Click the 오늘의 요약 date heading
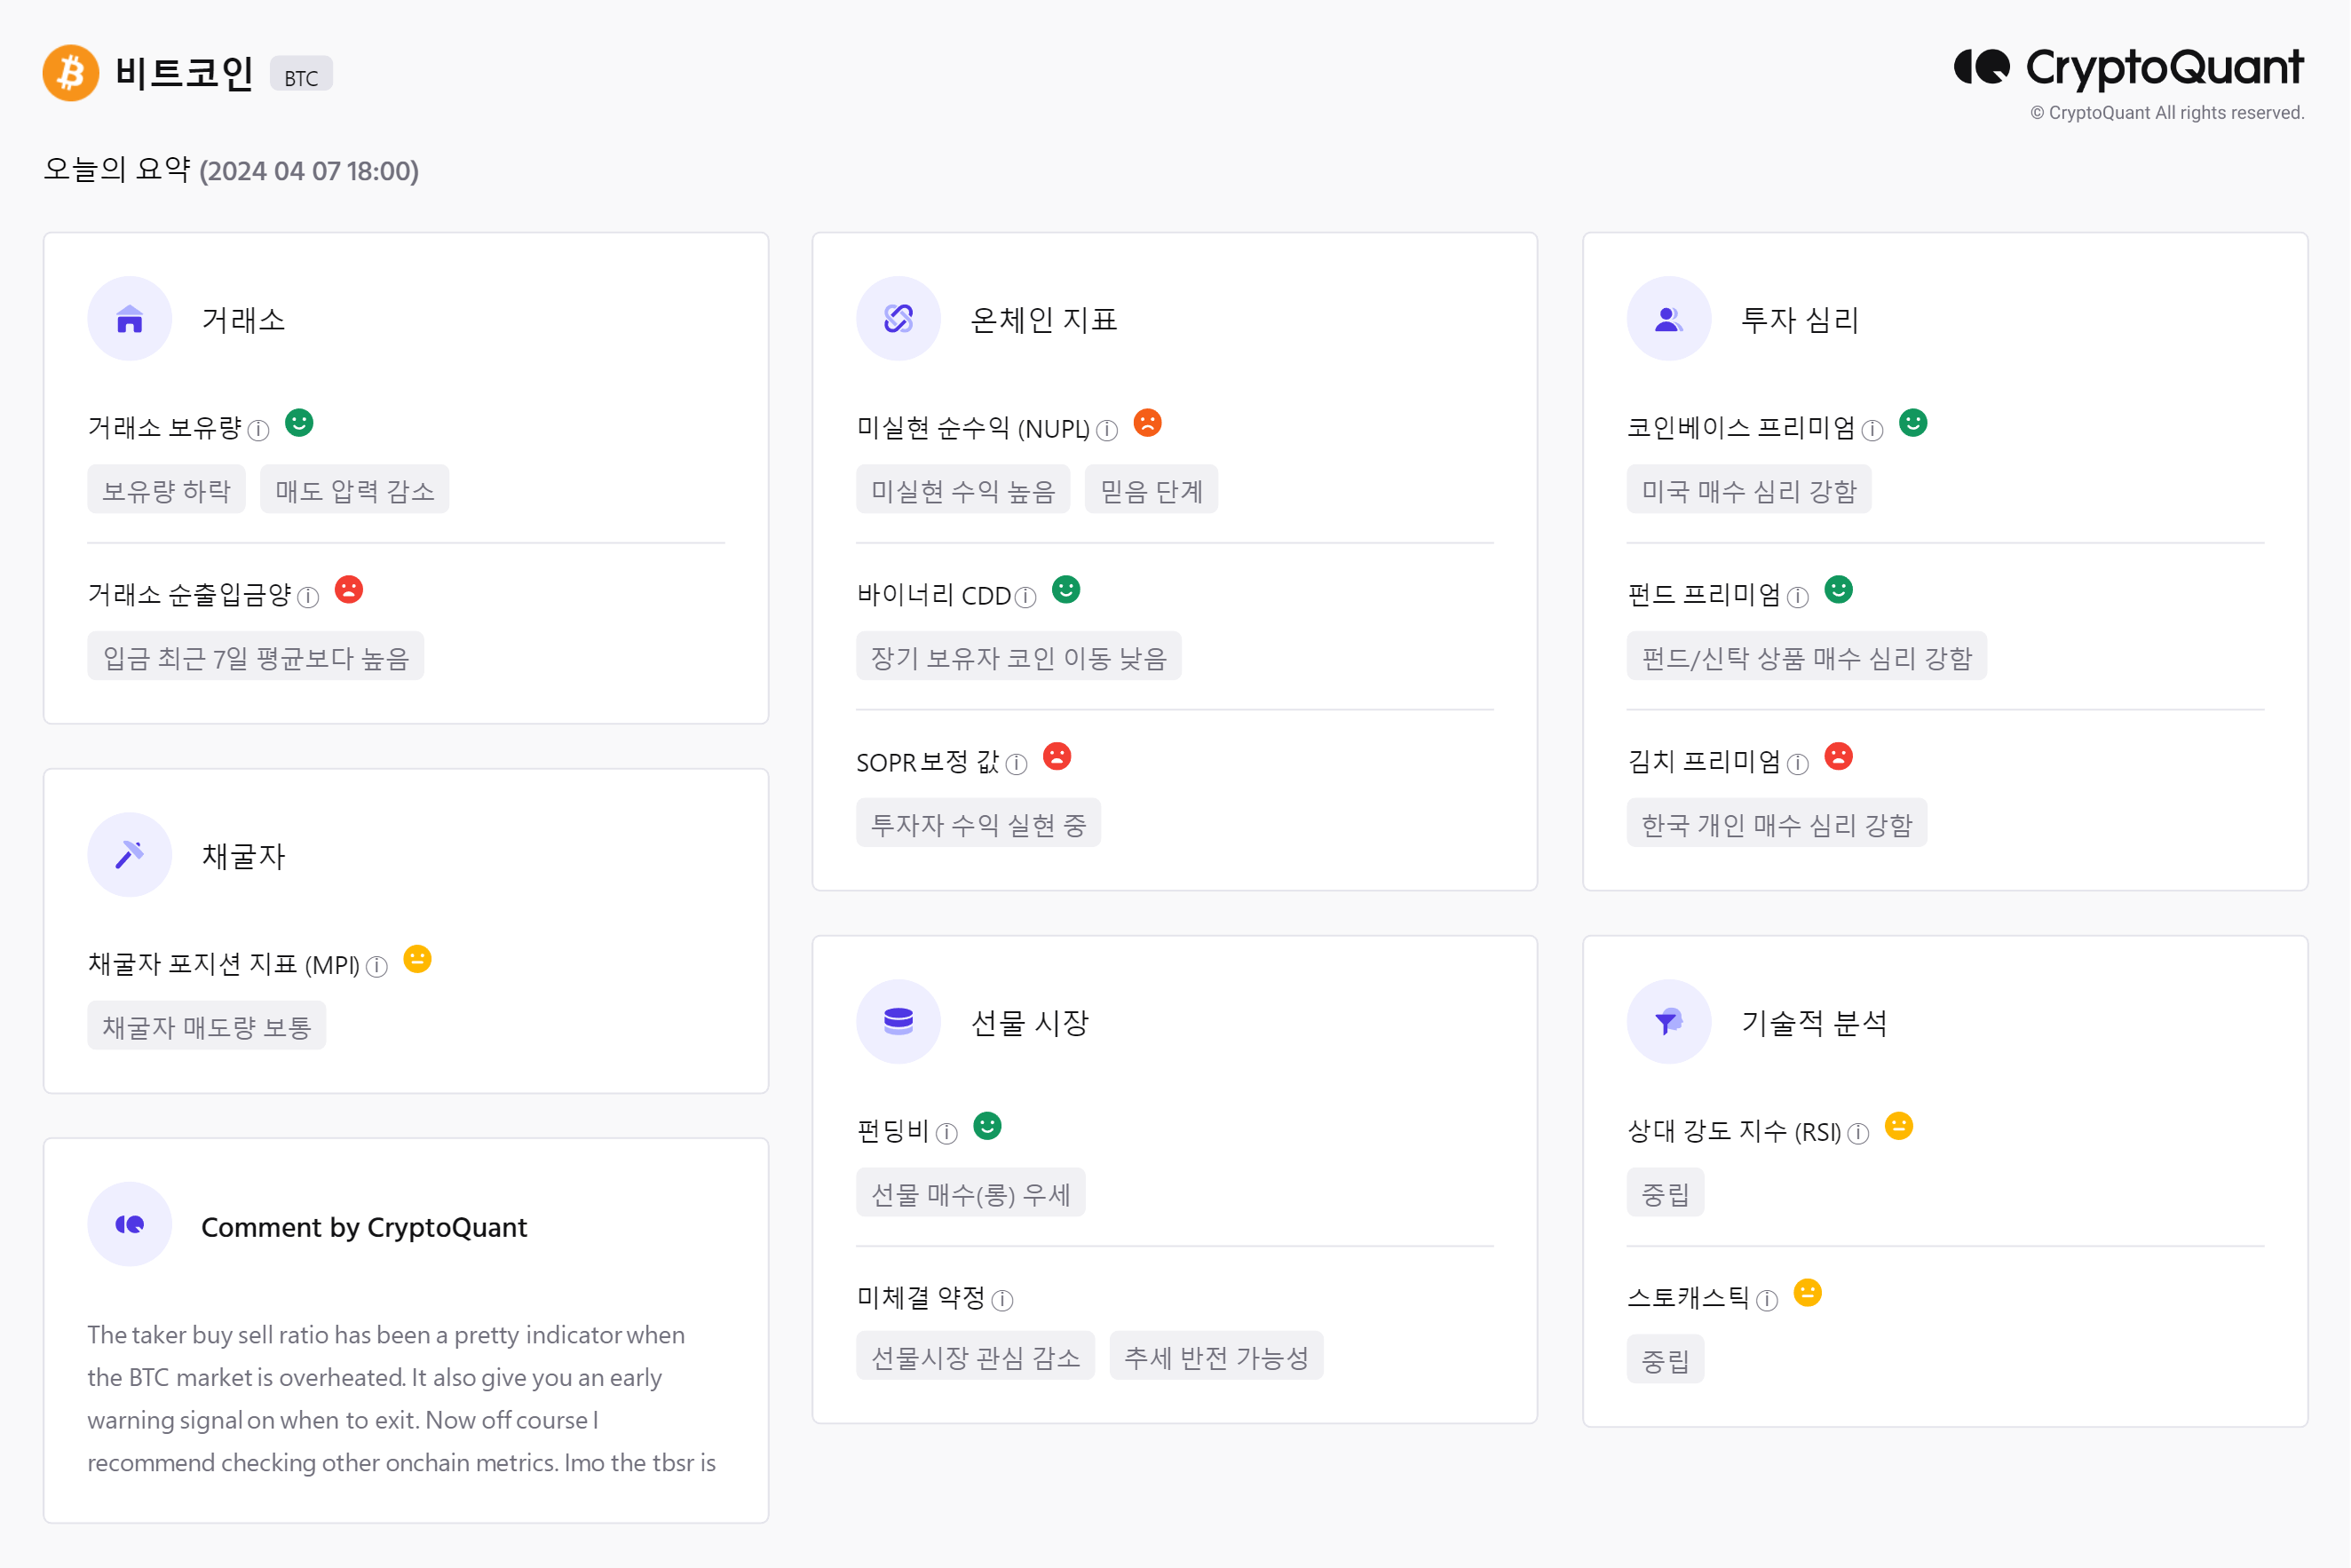Viewport: 2351px width, 1568px height. [x=231, y=170]
